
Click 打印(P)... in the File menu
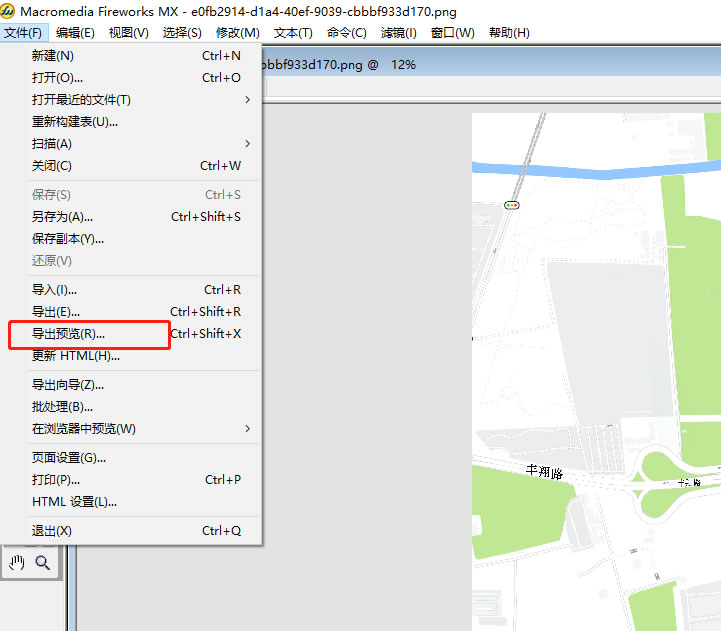[56, 480]
